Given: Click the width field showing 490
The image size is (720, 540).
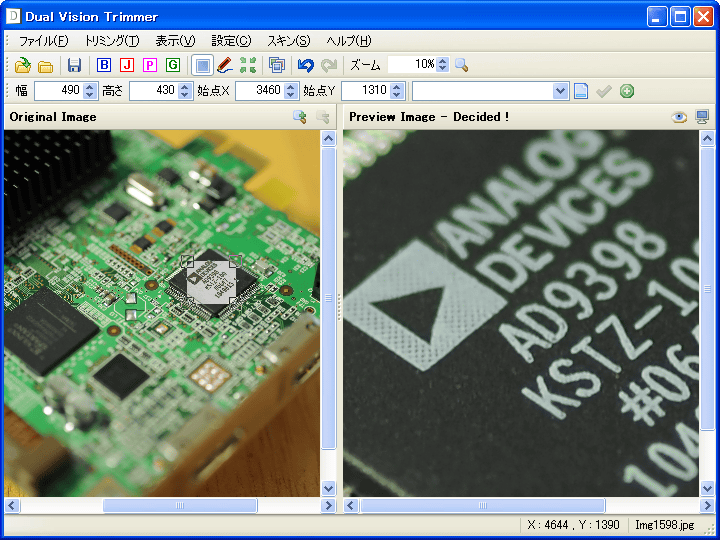Looking at the screenshot, I should point(58,90).
